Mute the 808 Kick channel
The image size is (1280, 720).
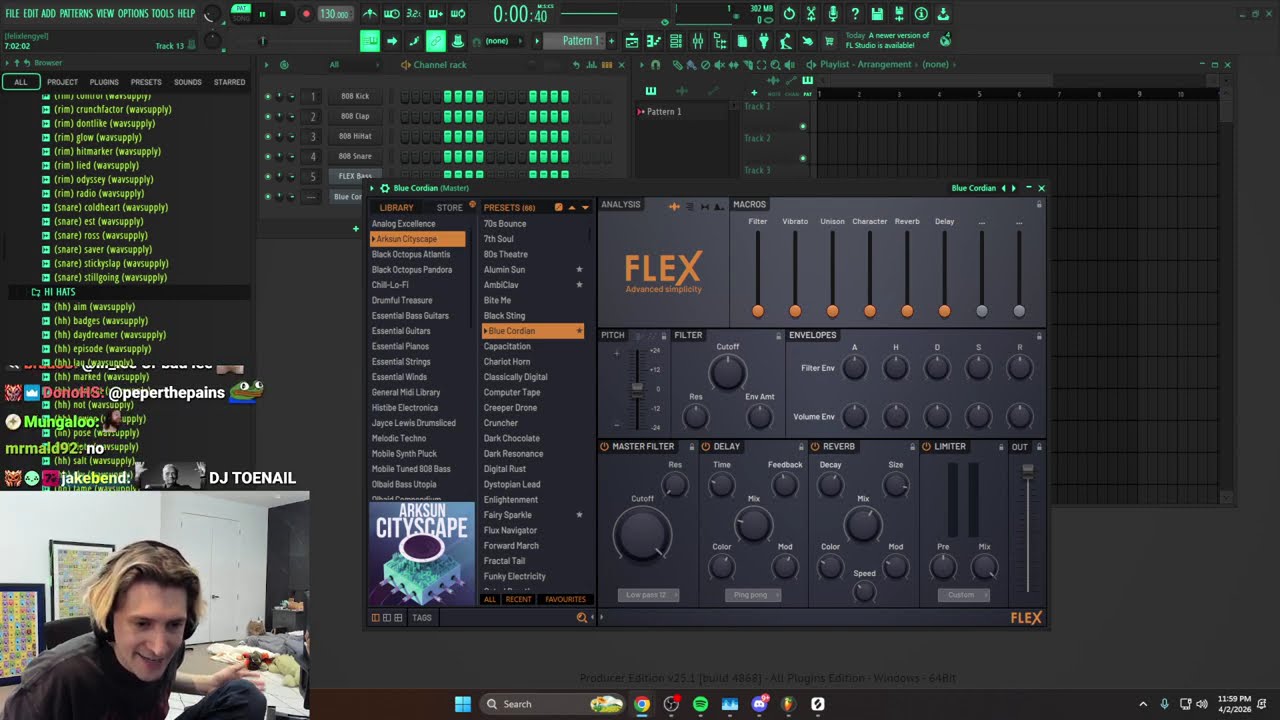(x=267, y=96)
